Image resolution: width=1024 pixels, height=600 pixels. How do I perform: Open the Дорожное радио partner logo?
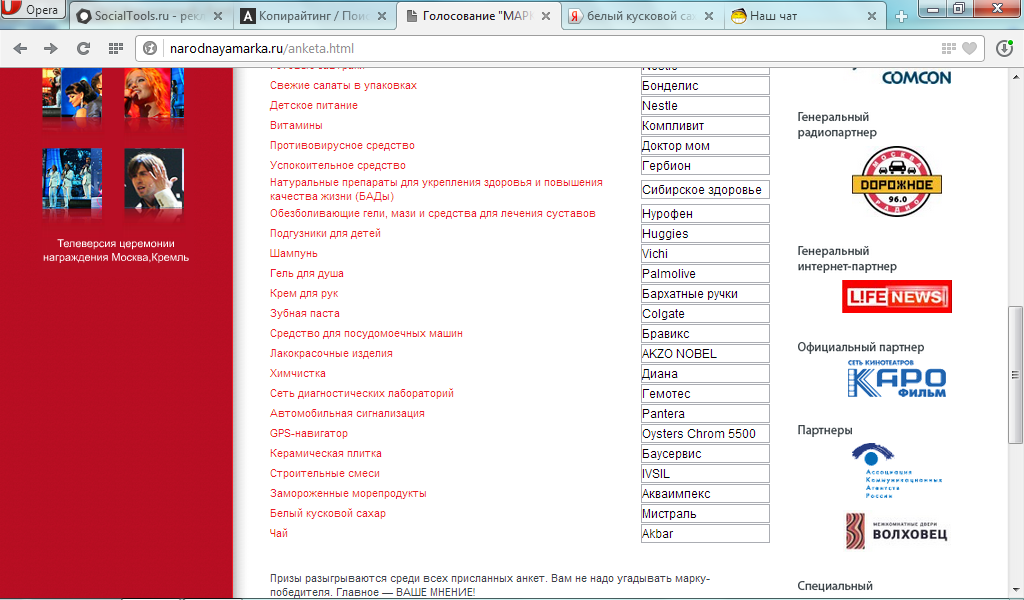[897, 182]
